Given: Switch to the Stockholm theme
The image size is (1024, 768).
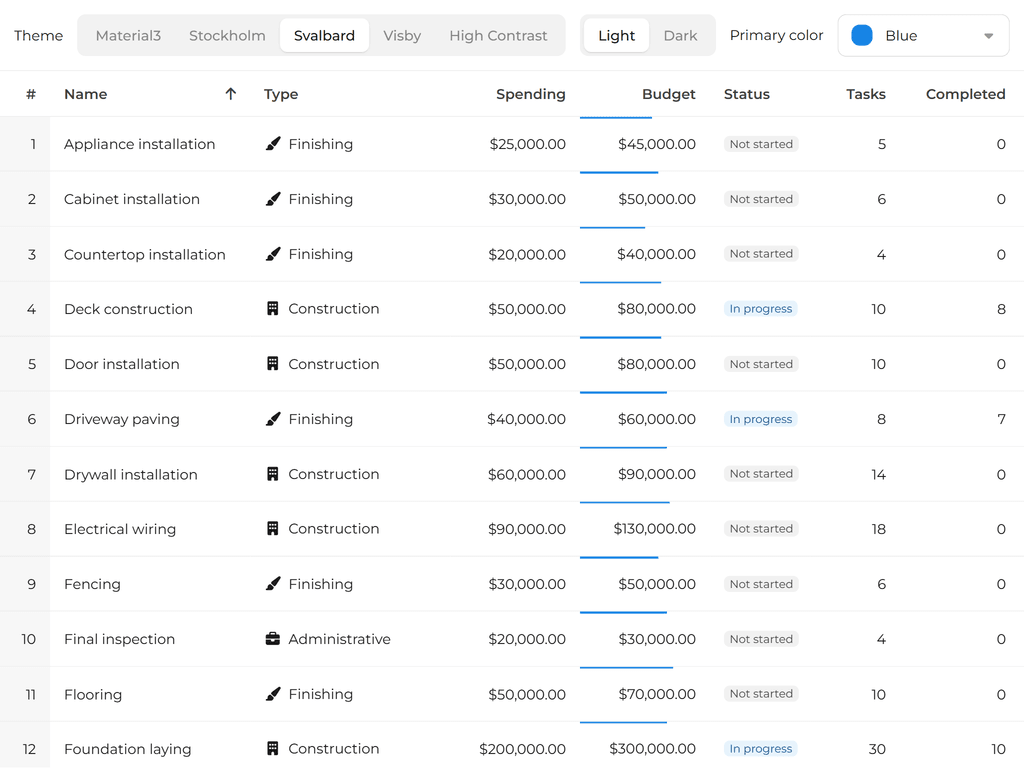Looking at the screenshot, I should pyautogui.click(x=227, y=35).
